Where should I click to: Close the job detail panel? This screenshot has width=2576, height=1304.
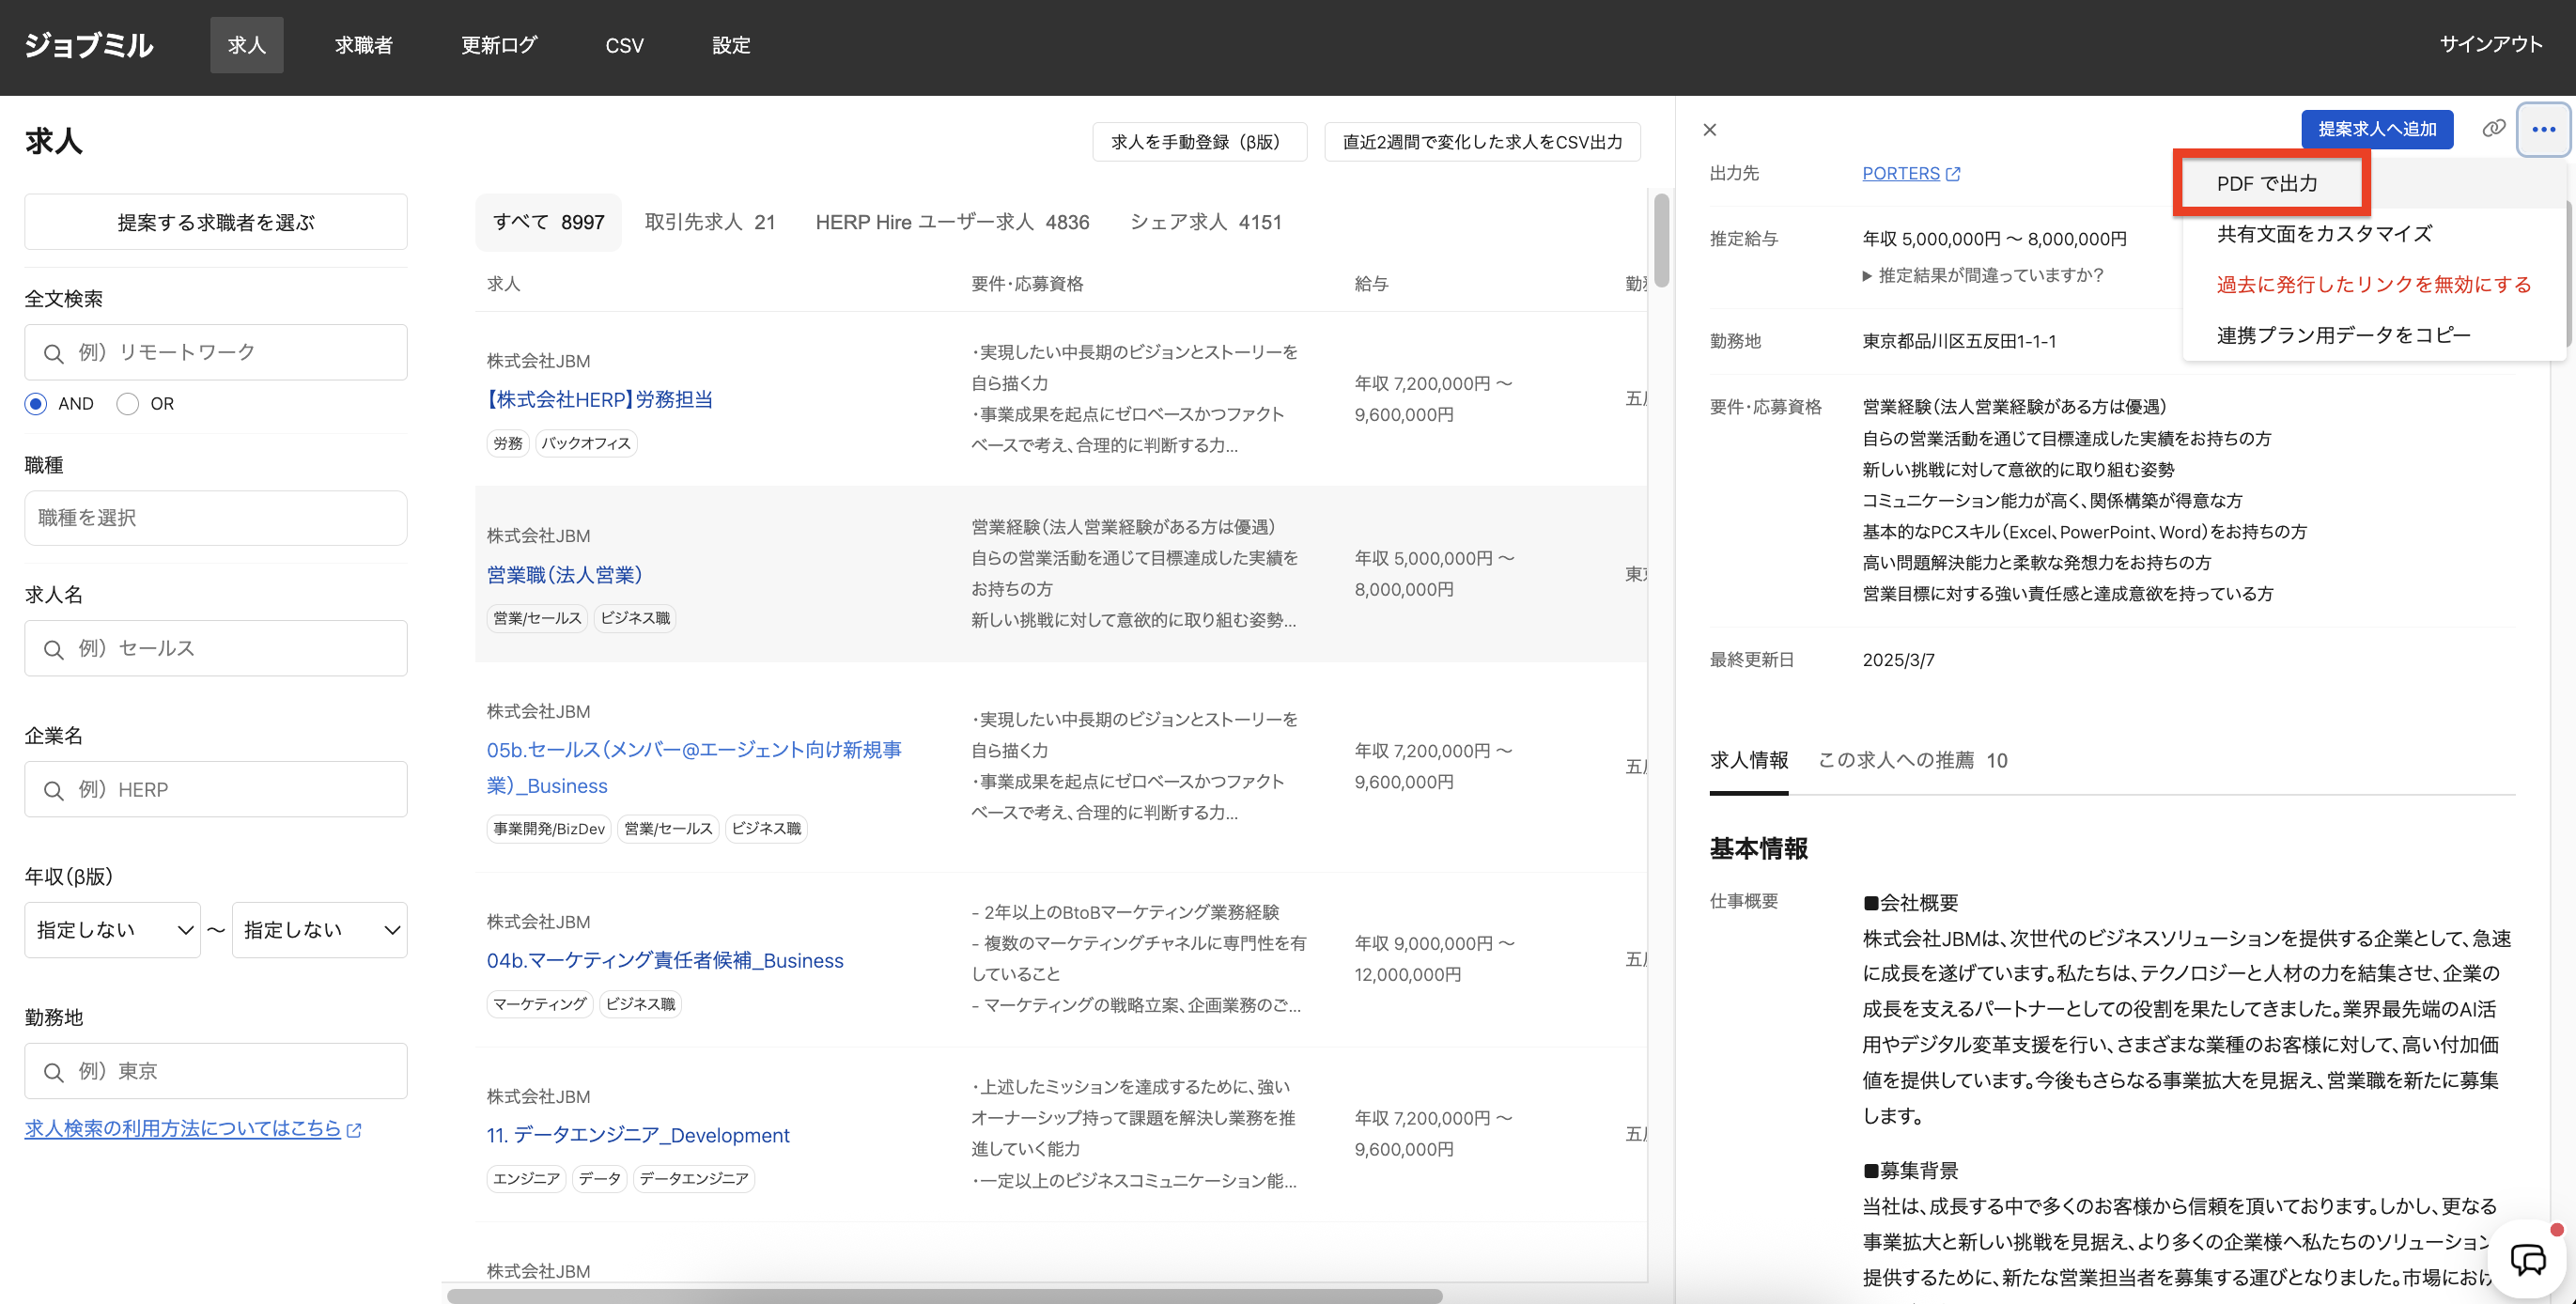pyautogui.click(x=1709, y=130)
